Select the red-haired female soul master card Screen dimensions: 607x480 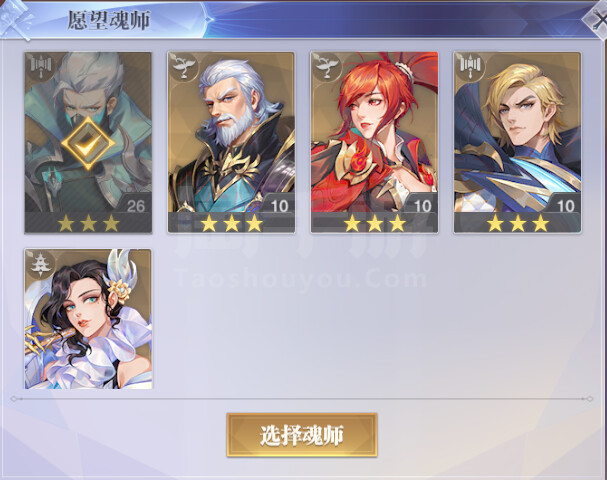coord(374,142)
